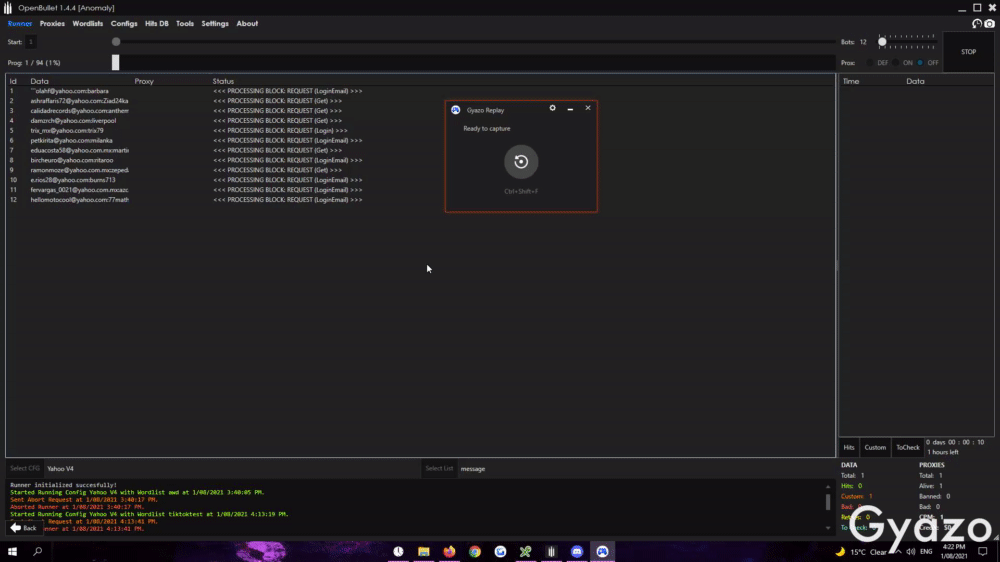Click the Gyazo Replay taskbar icon
This screenshot has width=1000, height=562.
[602, 551]
